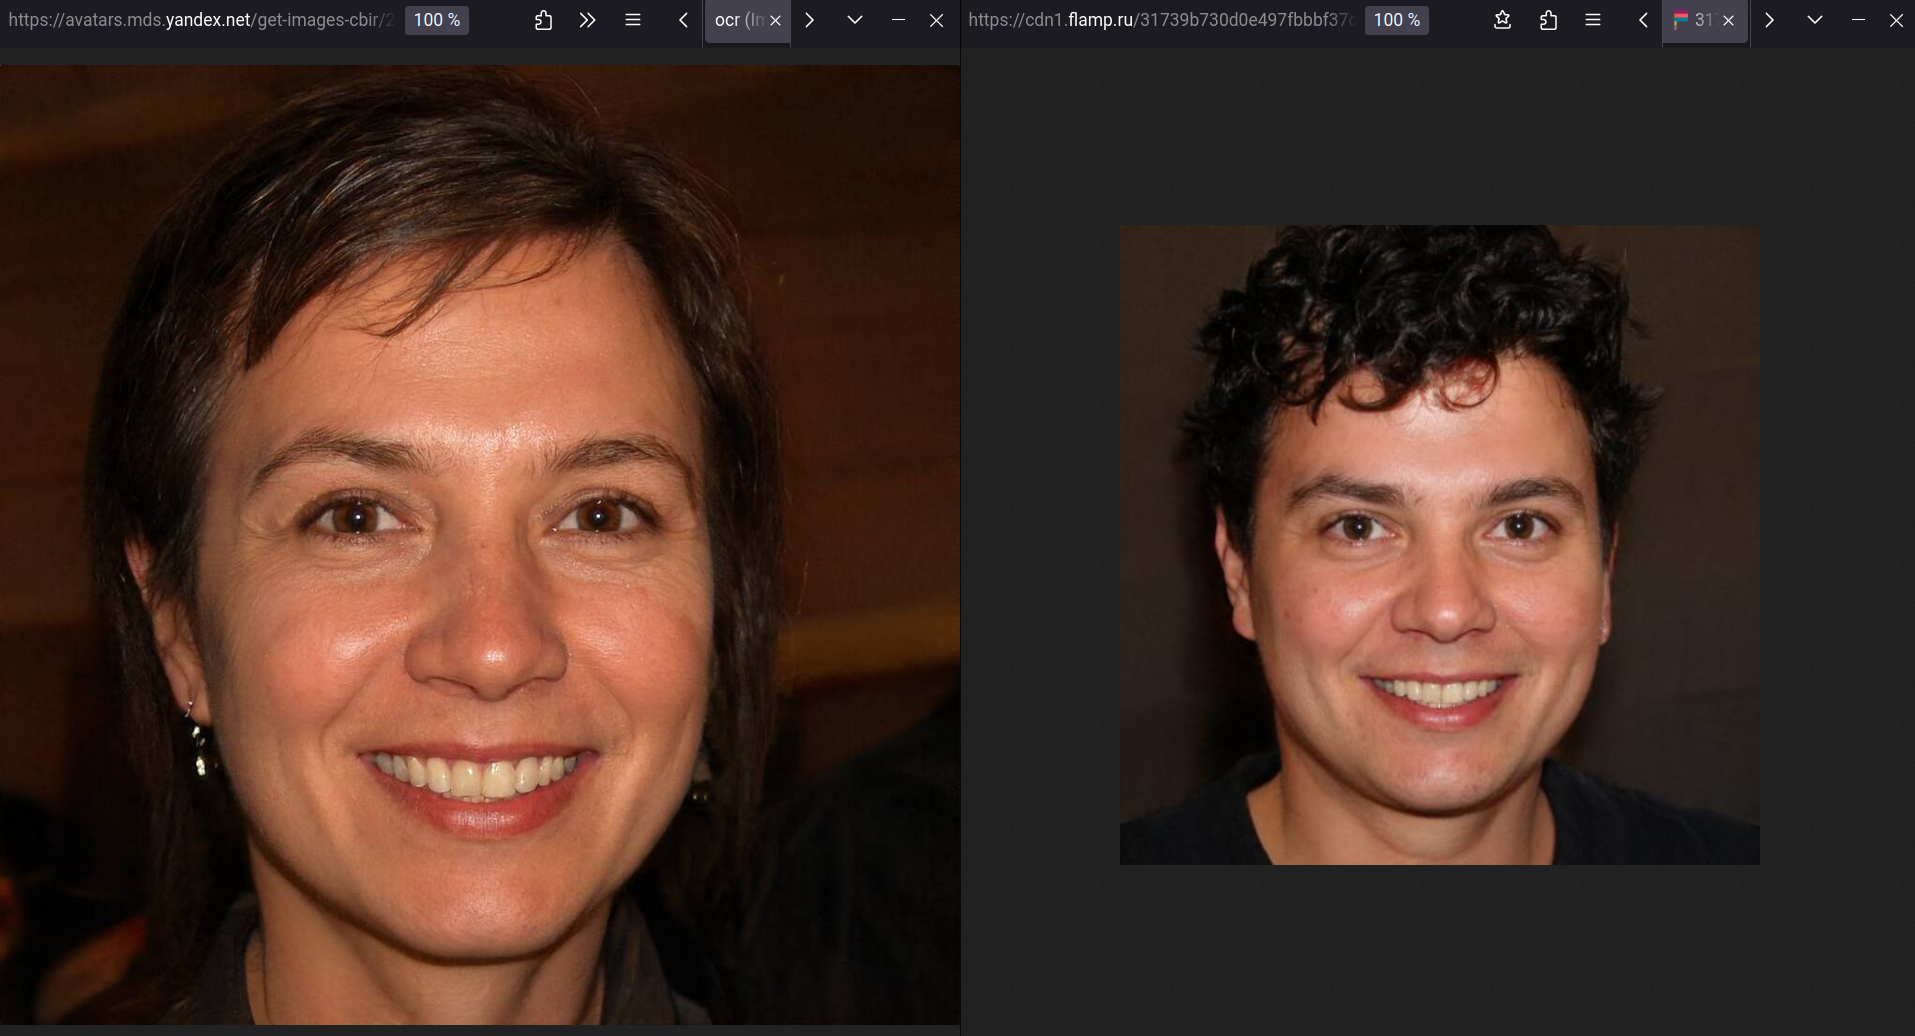Image resolution: width=1915 pixels, height=1036 pixels.
Task: Close the 'ocr' tab
Action: pos(775,20)
